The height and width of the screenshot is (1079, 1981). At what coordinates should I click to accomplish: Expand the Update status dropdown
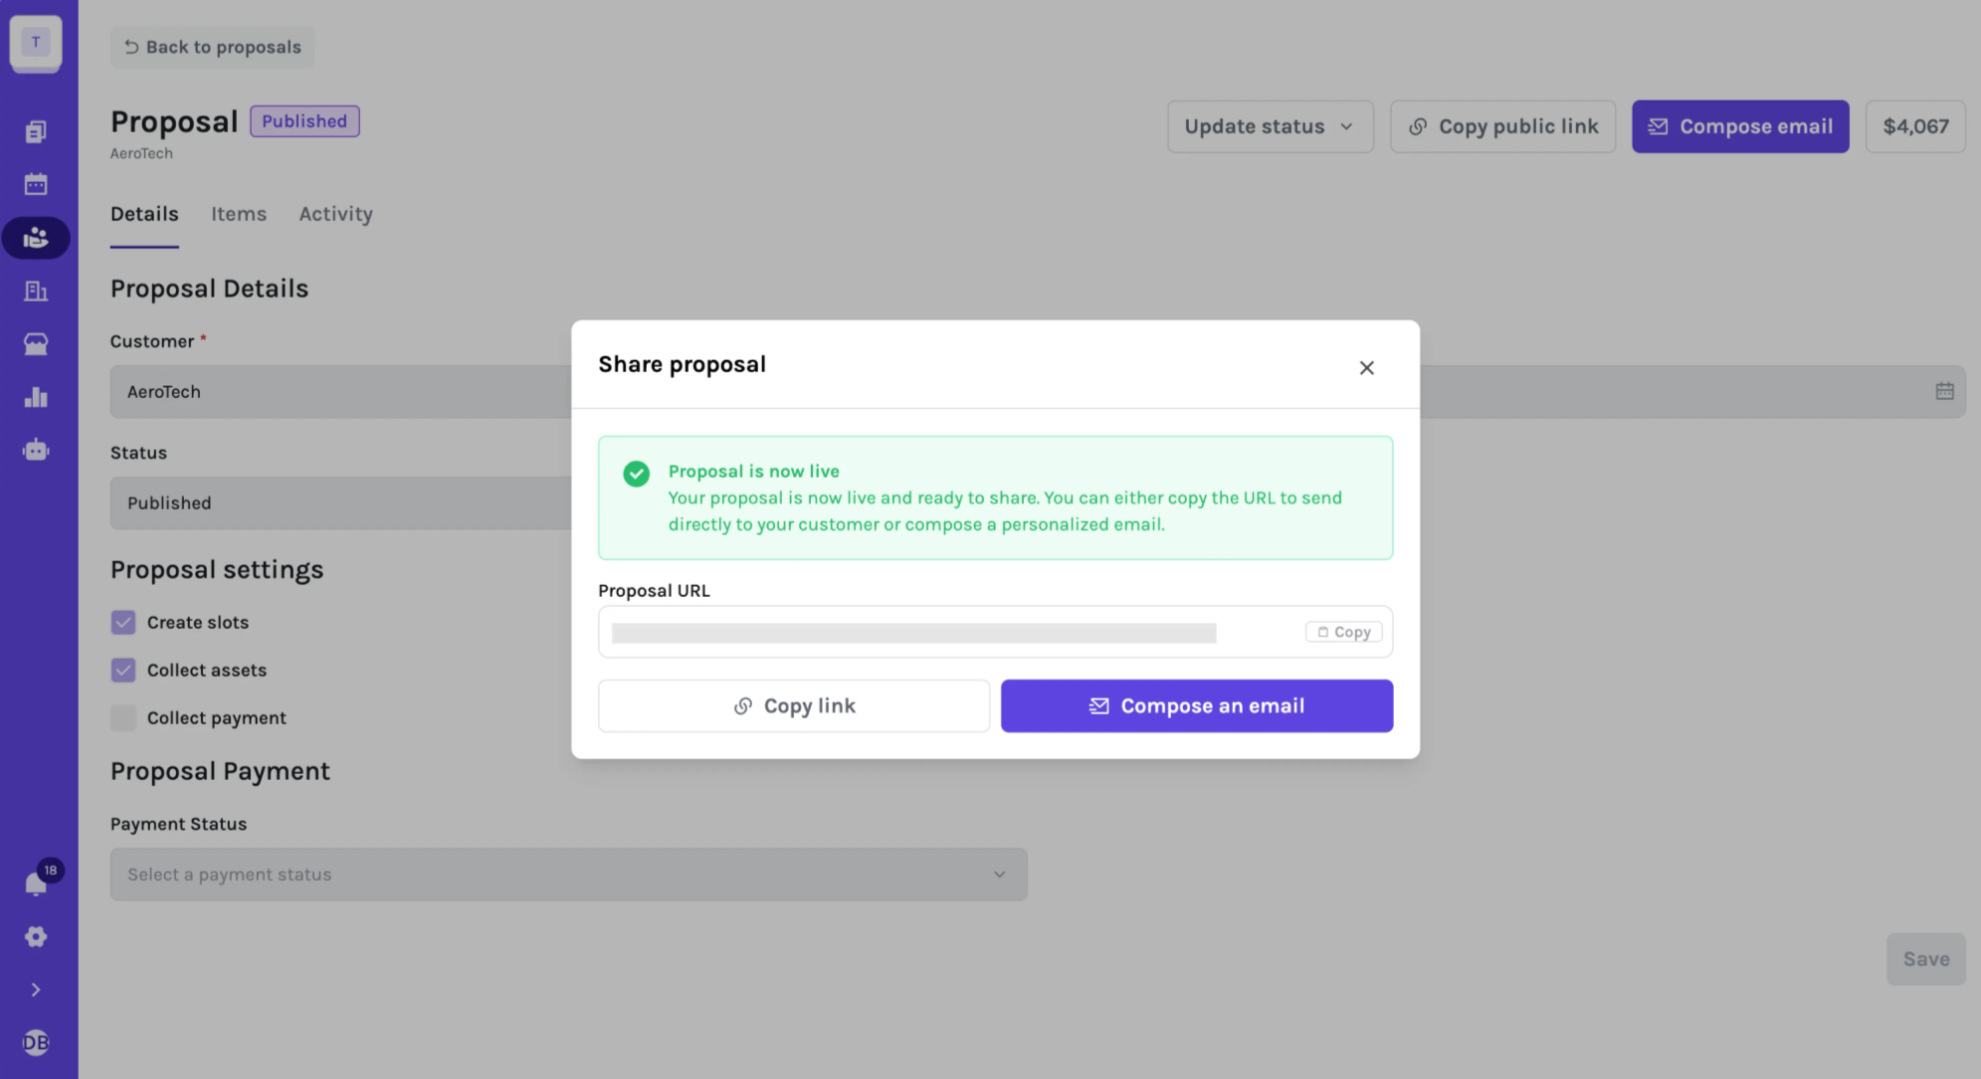tap(1270, 126)
